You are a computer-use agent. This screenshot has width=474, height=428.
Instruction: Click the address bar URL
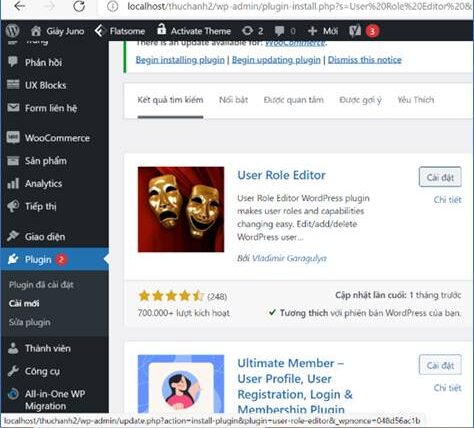pyautogui.click(x=298, y=6)
